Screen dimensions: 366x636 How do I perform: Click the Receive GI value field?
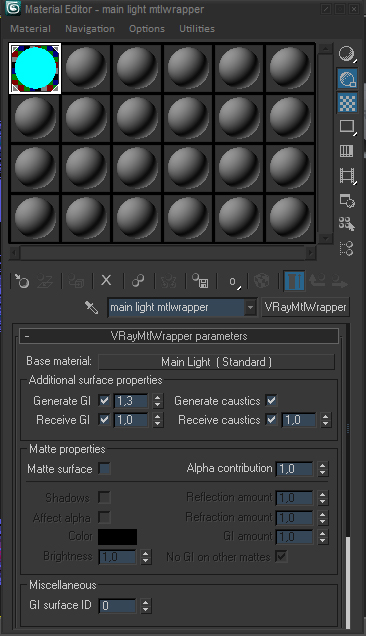pyautogui.click(x=131, y=420)
